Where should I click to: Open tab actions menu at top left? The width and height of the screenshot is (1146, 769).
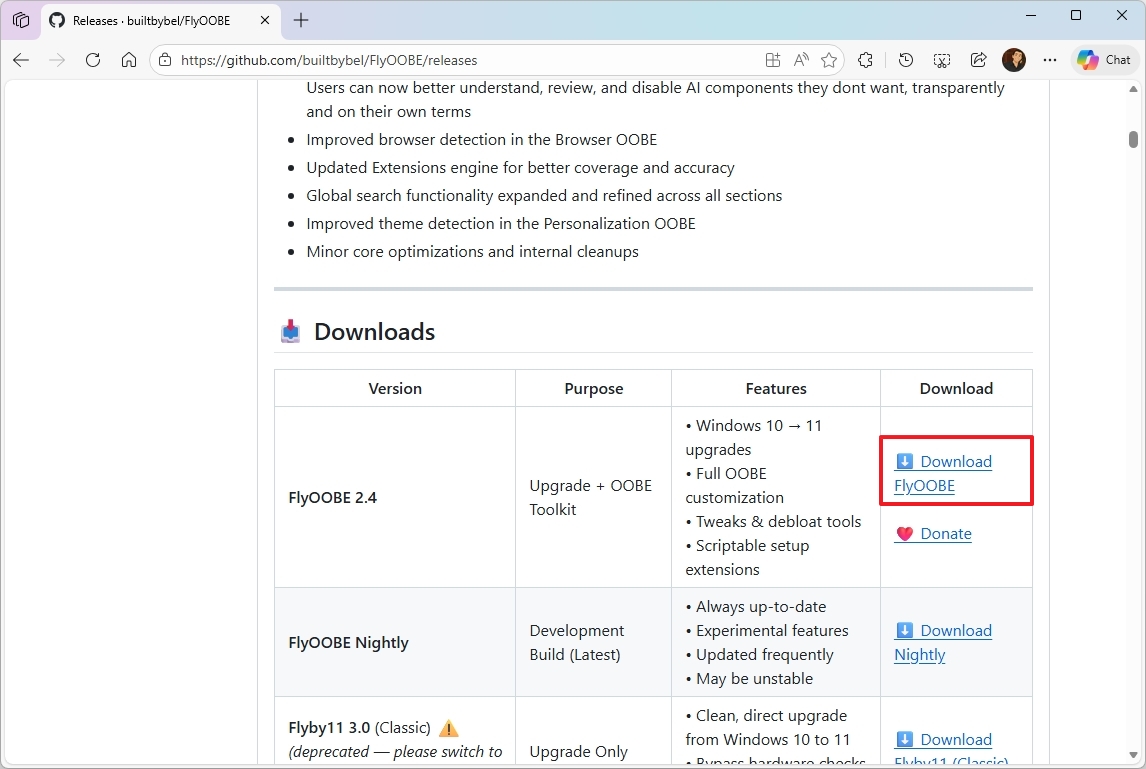pyautogui.click(x=21, y=20)
